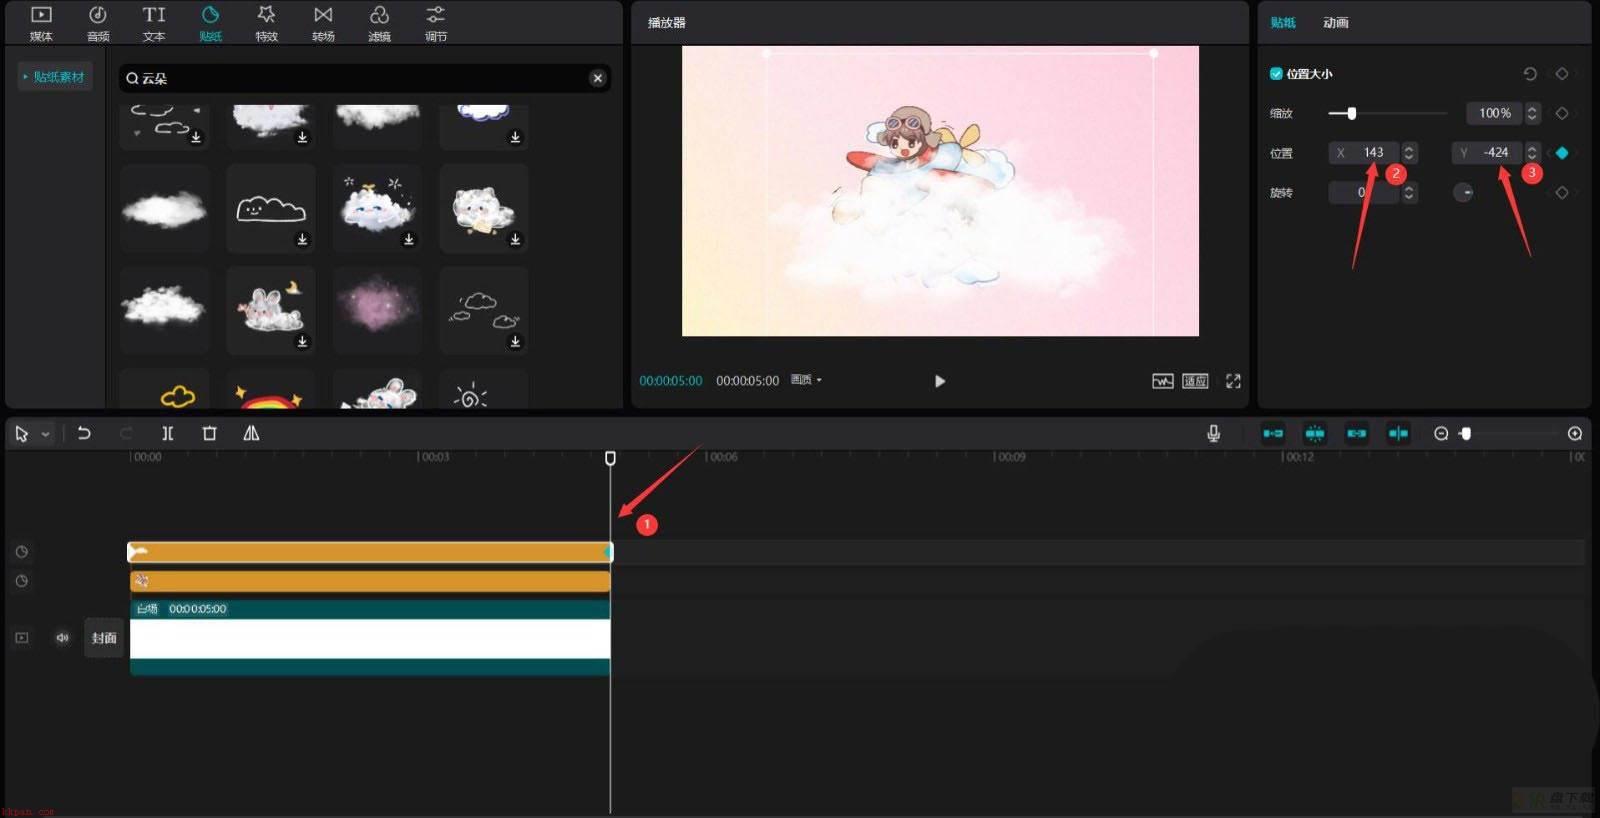Download the bunny with moon sticker
The image size is (1600, 818).
pyautogui.click(x=302, y=342)
